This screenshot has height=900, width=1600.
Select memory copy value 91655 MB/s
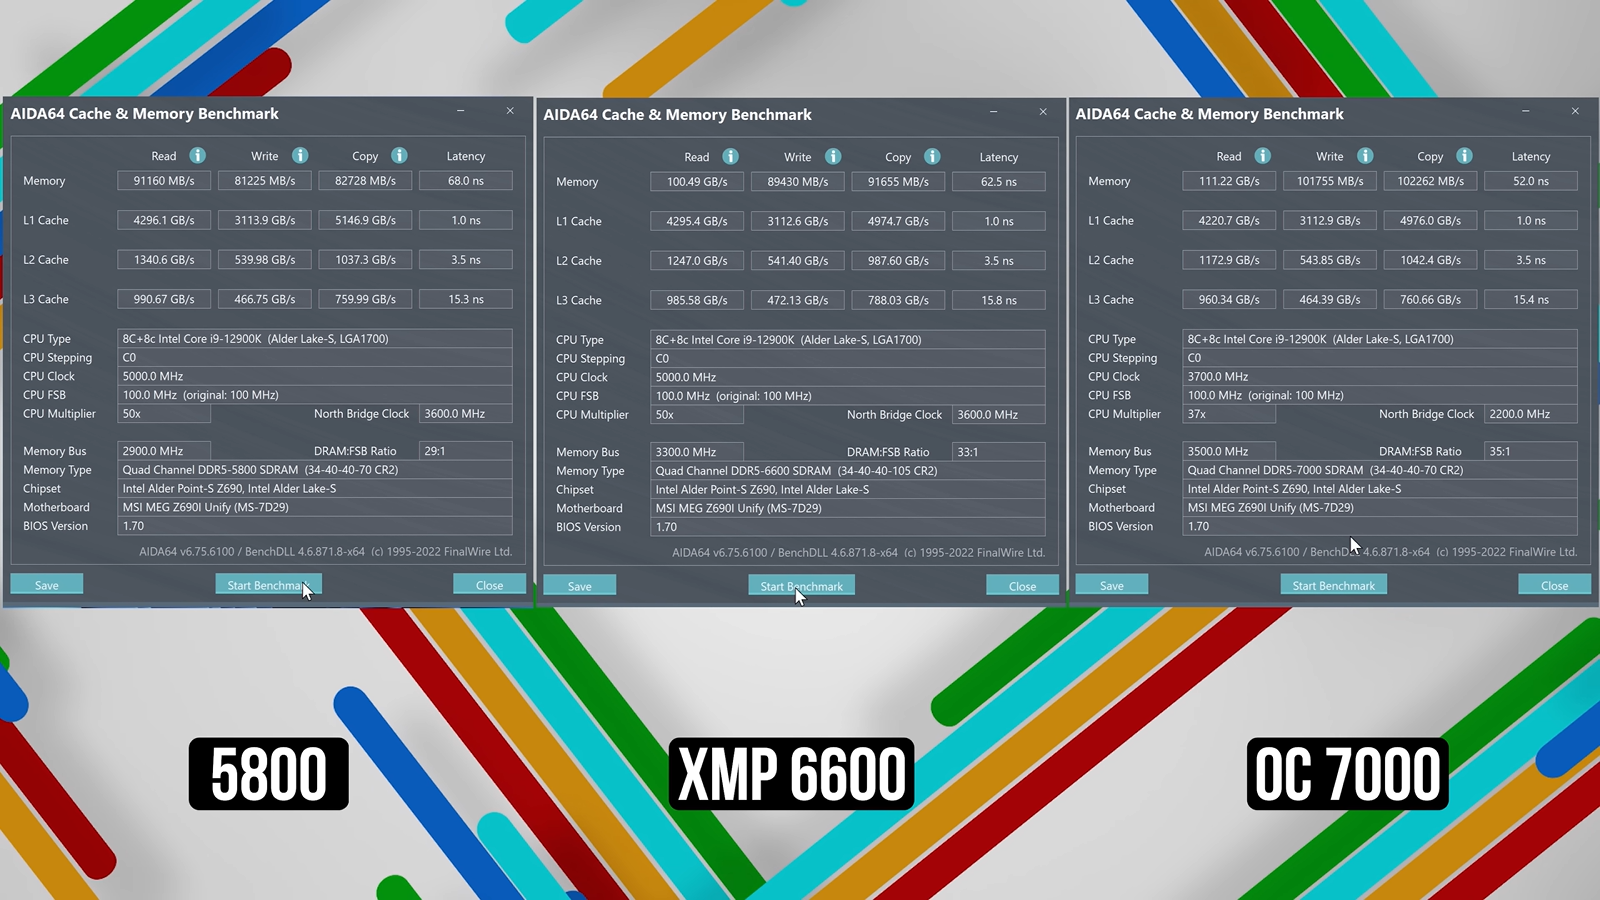[898, 182]
